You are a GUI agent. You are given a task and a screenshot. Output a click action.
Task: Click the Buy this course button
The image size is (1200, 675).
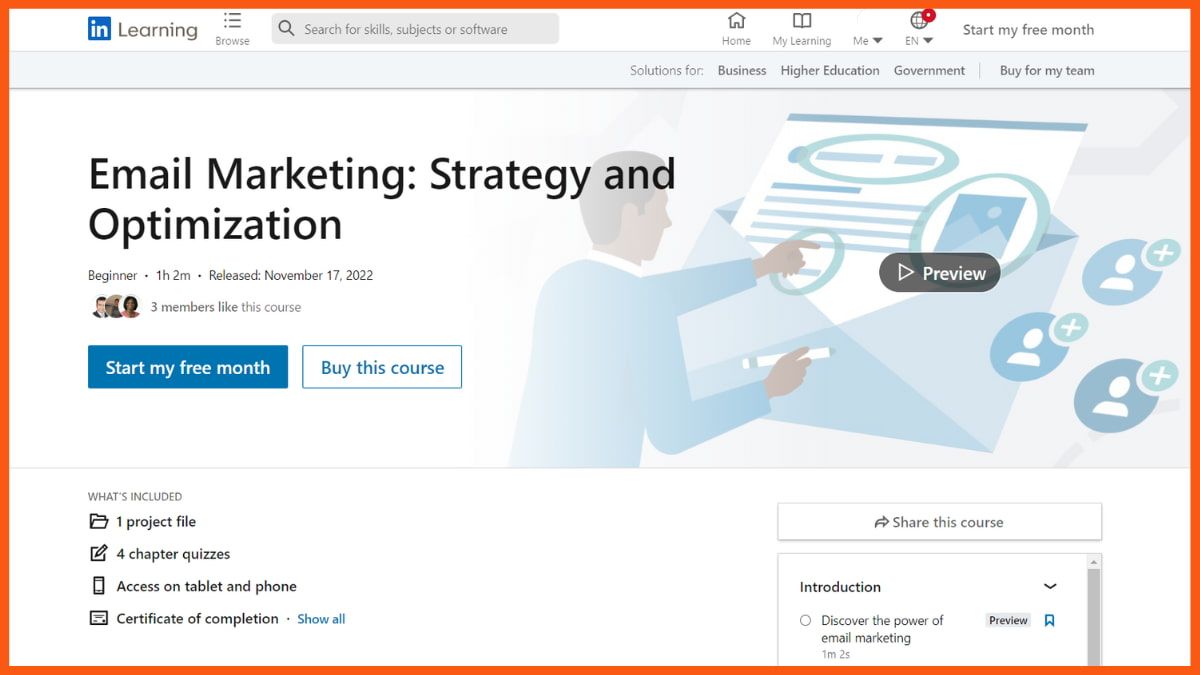pyautogui.click(x=381, y=367)
